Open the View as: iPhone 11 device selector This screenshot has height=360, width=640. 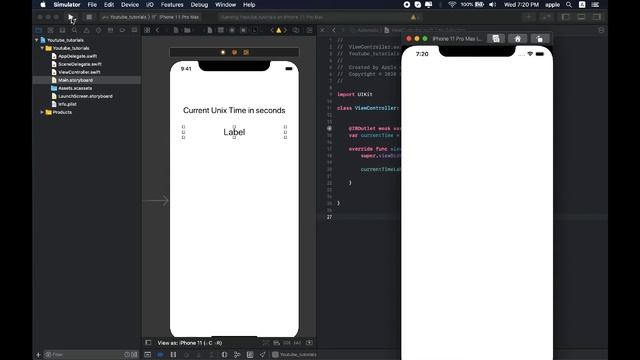point(190,343)
